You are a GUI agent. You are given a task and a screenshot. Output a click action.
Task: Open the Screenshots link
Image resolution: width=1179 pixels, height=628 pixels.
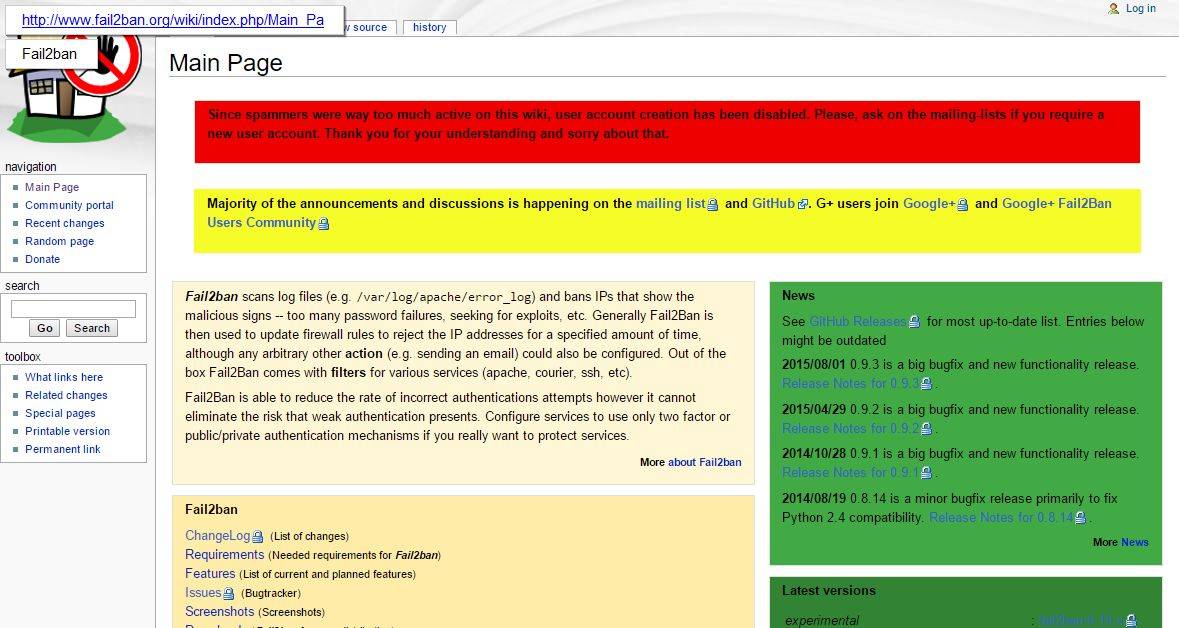pyautogui.click(x=220, y=612)
